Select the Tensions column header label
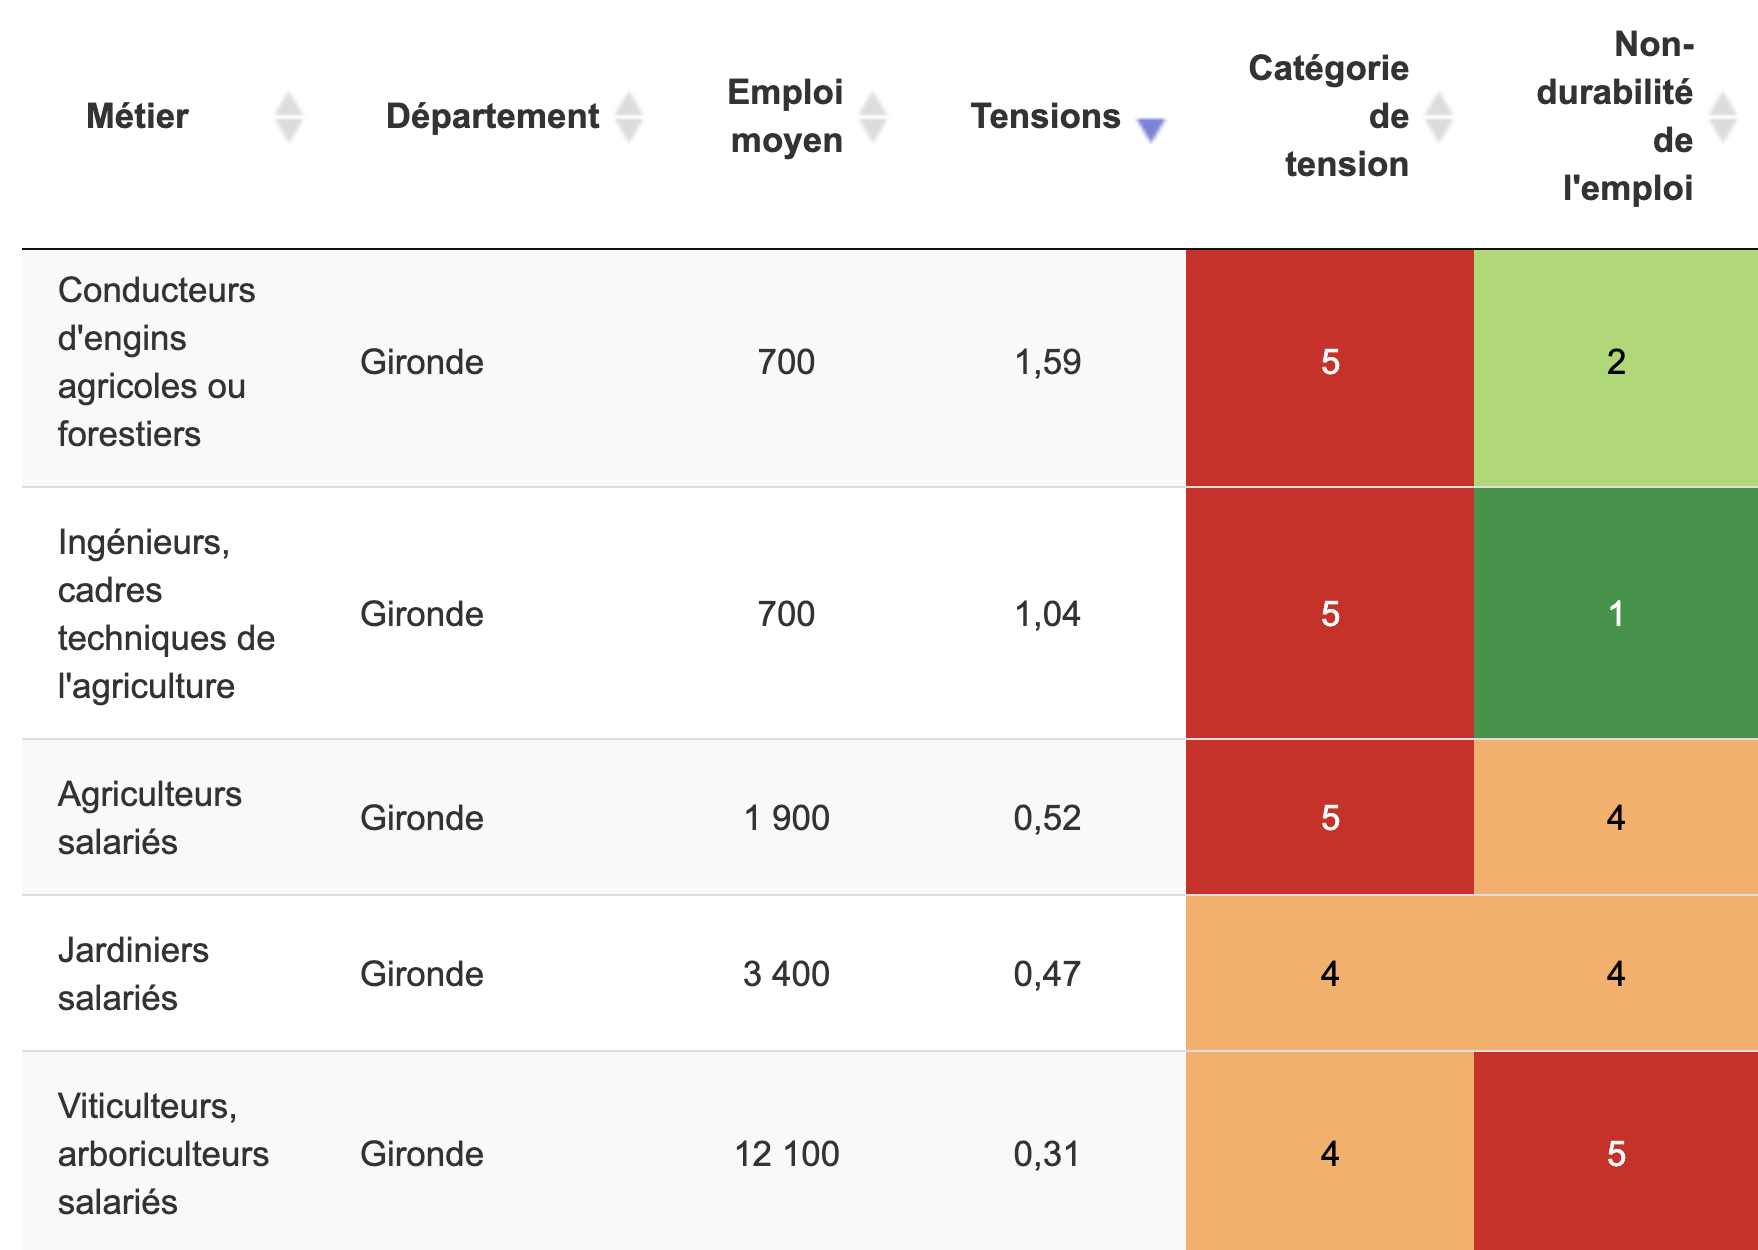 [x=1045, y=117]
